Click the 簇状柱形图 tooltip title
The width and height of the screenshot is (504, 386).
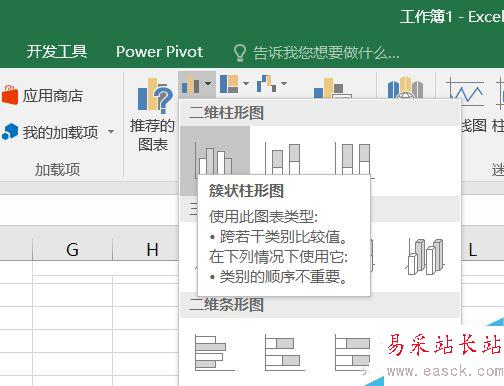coord(246,191)
